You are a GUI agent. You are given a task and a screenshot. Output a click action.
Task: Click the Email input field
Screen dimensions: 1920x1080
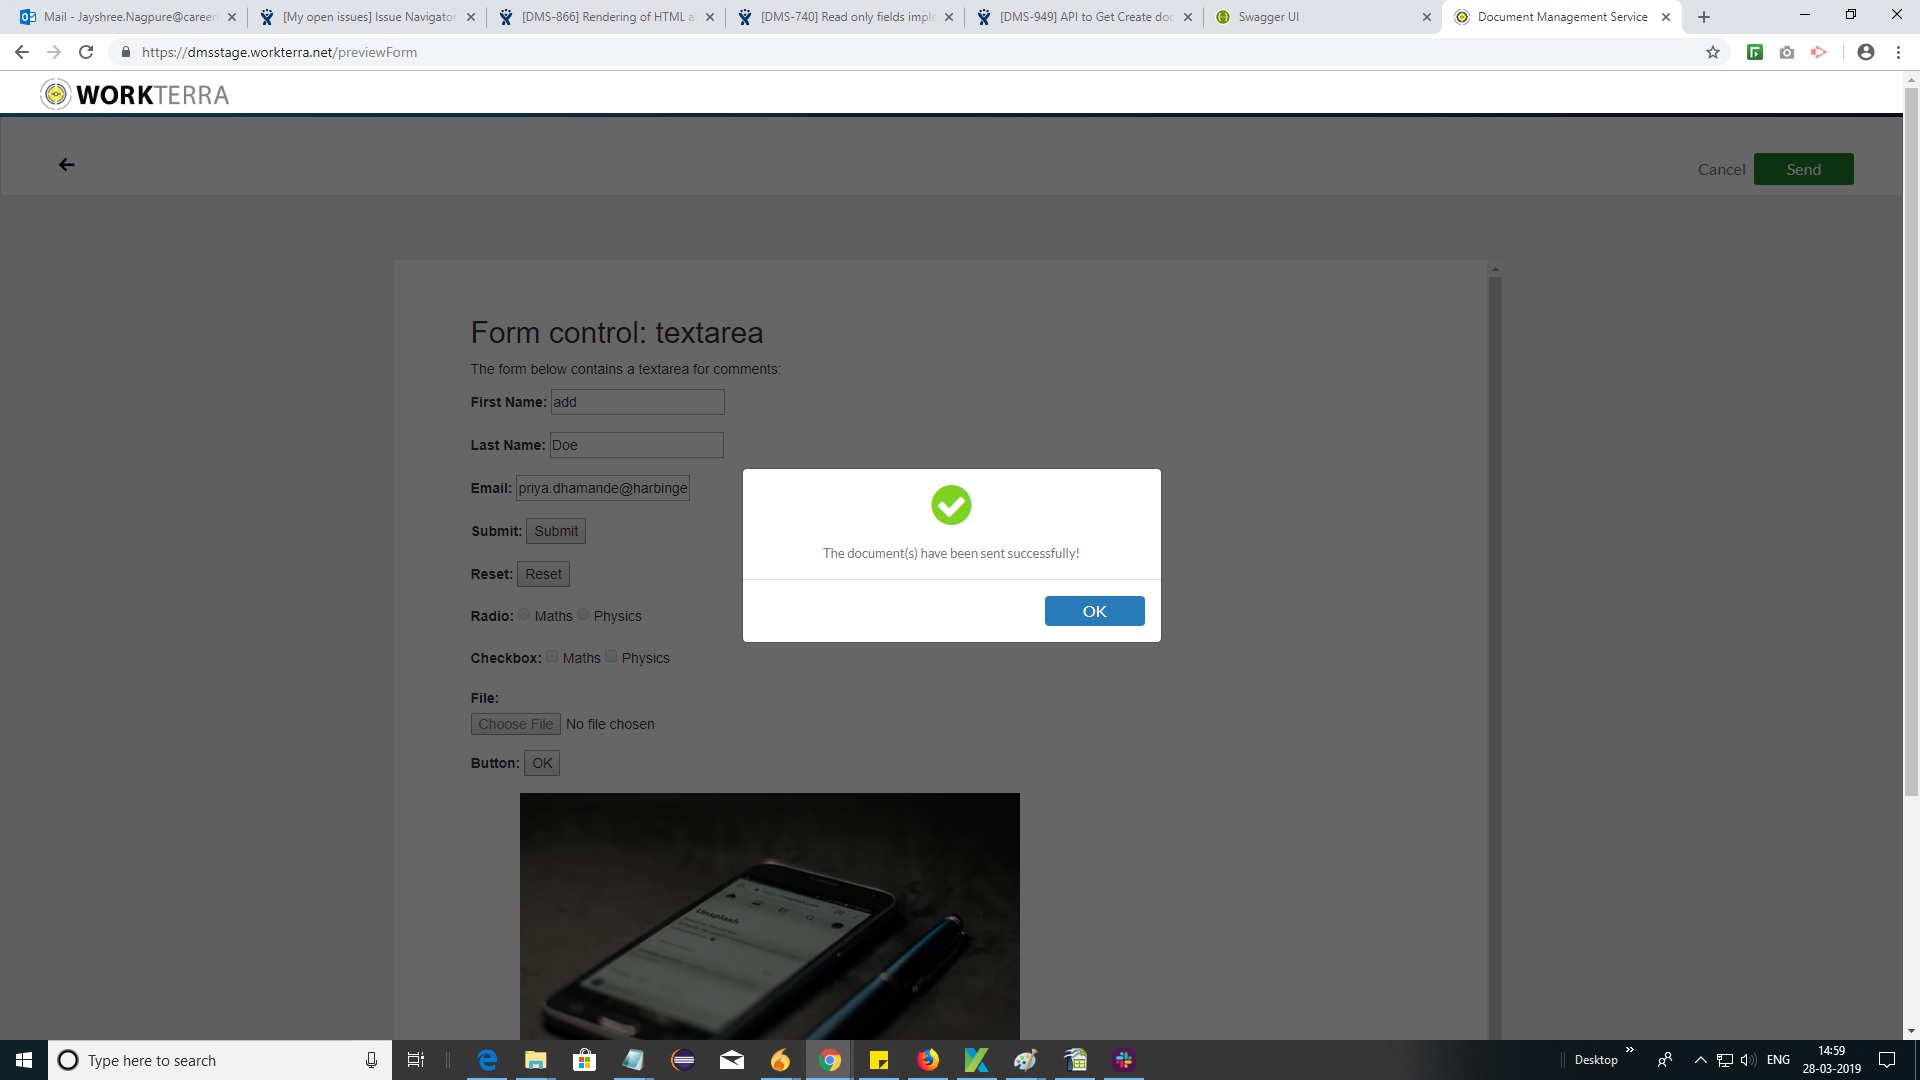(x=603, y=488)
